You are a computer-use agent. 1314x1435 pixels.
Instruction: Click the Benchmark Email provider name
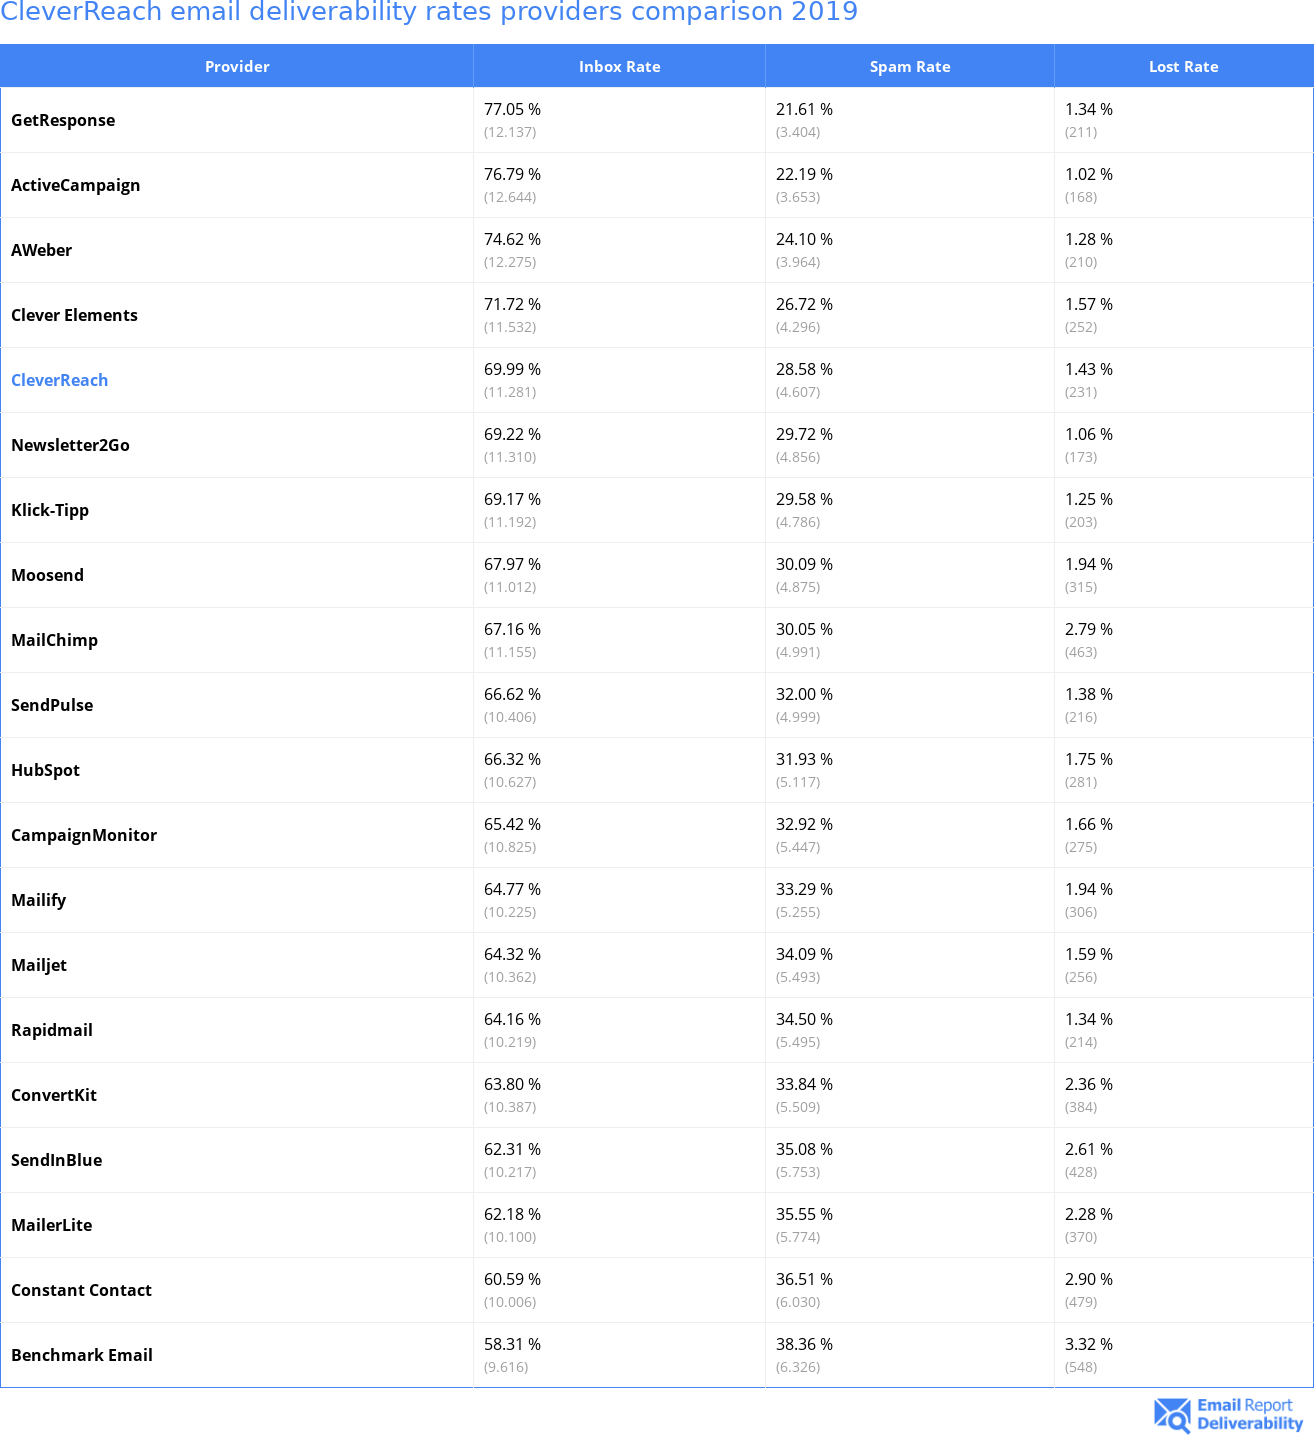[x=82, y=1355]
